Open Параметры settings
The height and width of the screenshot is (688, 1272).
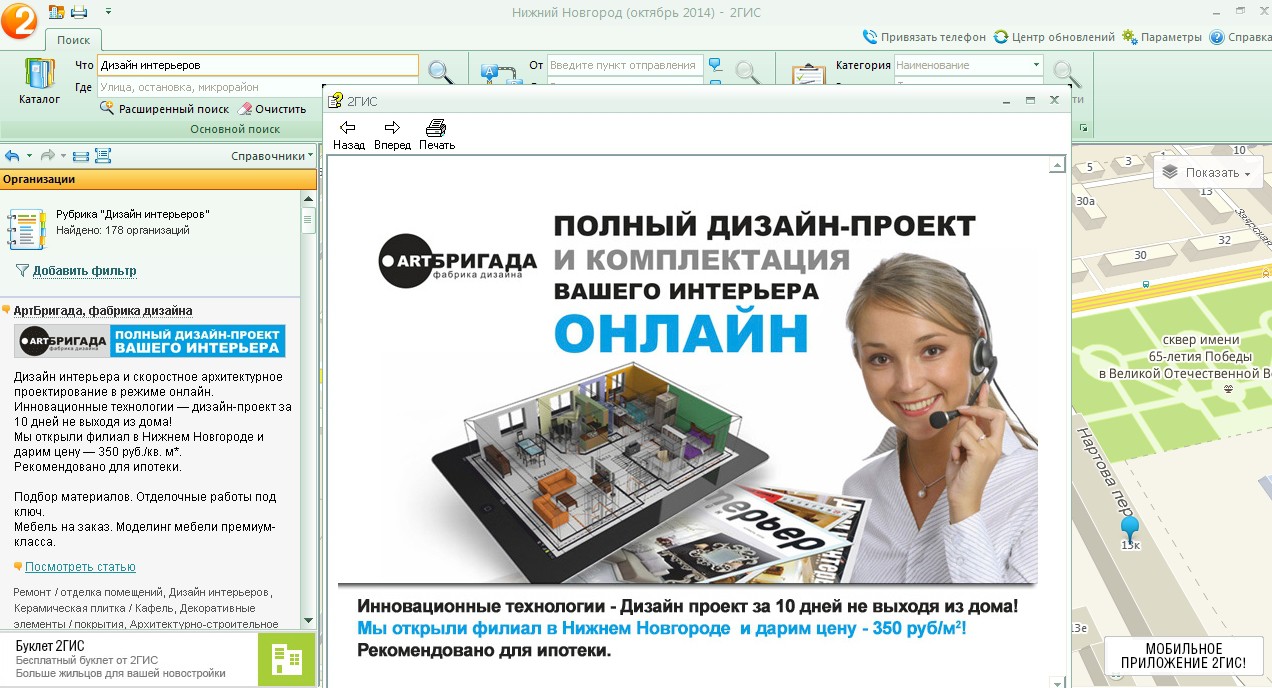pos(1161,37)
